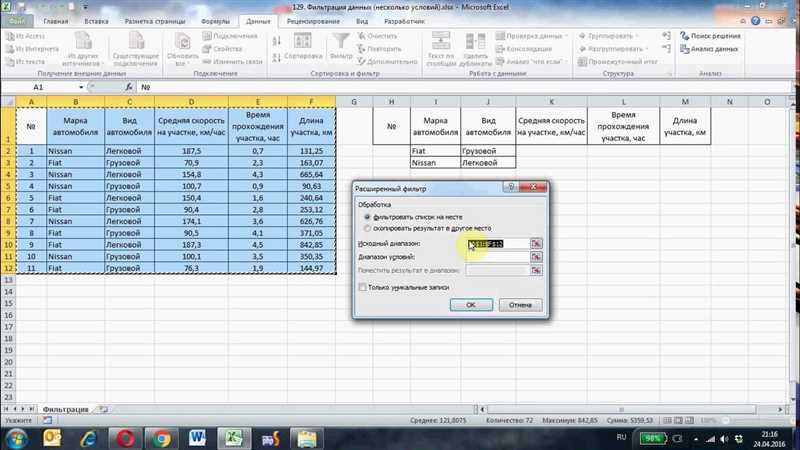The height and width of the screenshot is (450, 800).
Task: Expand the Проверка данных dropdown arrow
Action: [566, 36]
